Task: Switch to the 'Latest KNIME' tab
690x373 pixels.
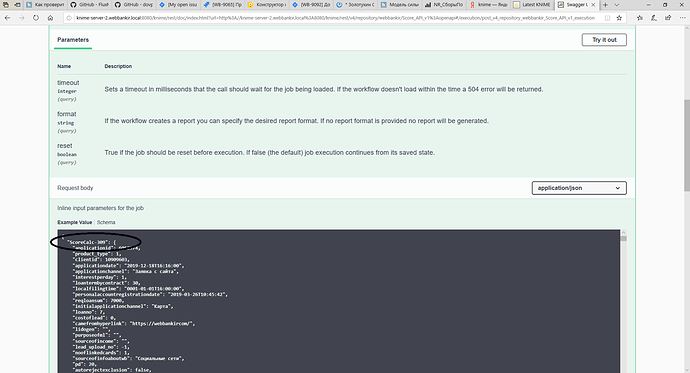Action: pos(533,5)
